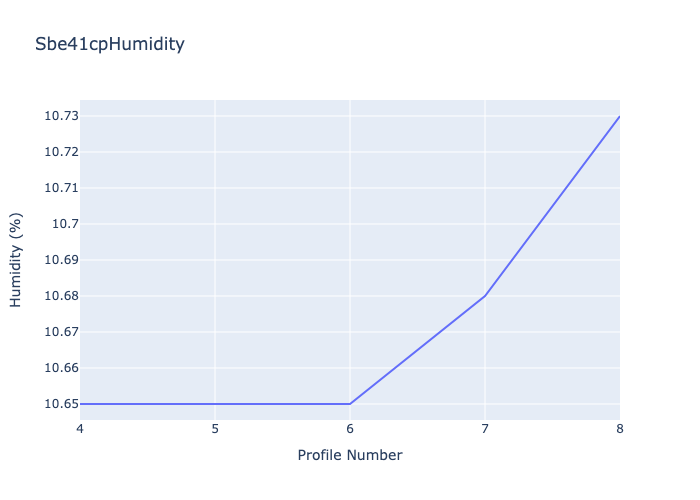Click the y-axis tick label 10.7
The width and height of the screenshot is (700, 500).
[x=65, y=224]
